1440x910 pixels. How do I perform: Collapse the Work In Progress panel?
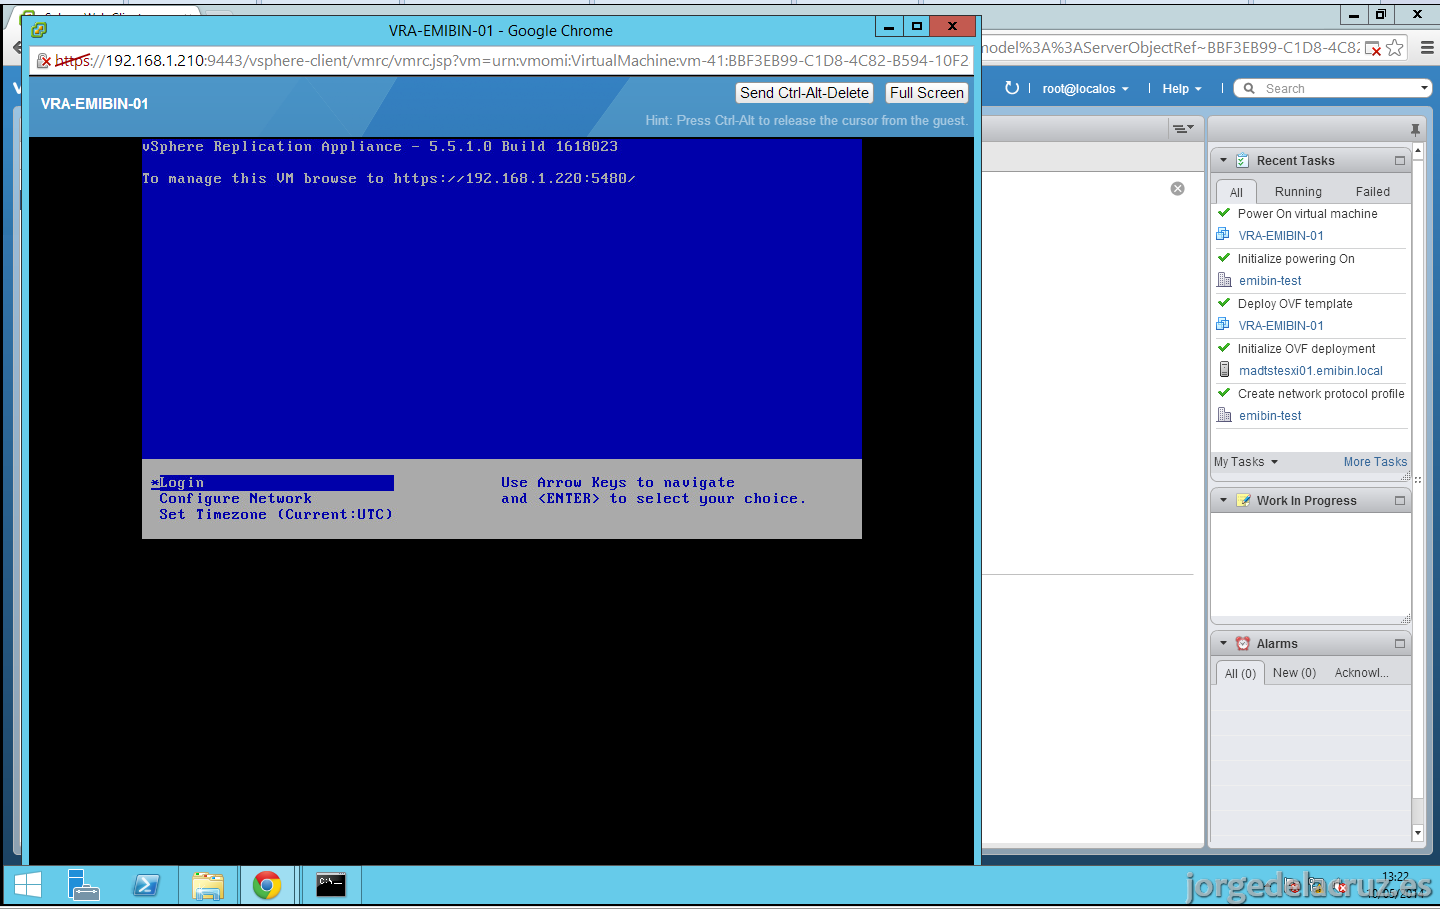point(1223,500)
